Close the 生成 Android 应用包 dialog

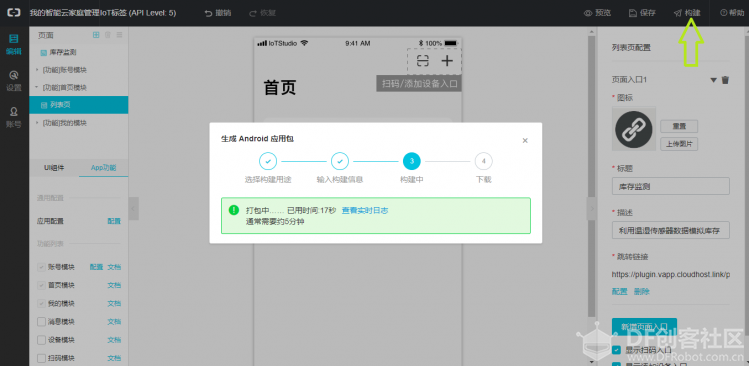(525, 140)
